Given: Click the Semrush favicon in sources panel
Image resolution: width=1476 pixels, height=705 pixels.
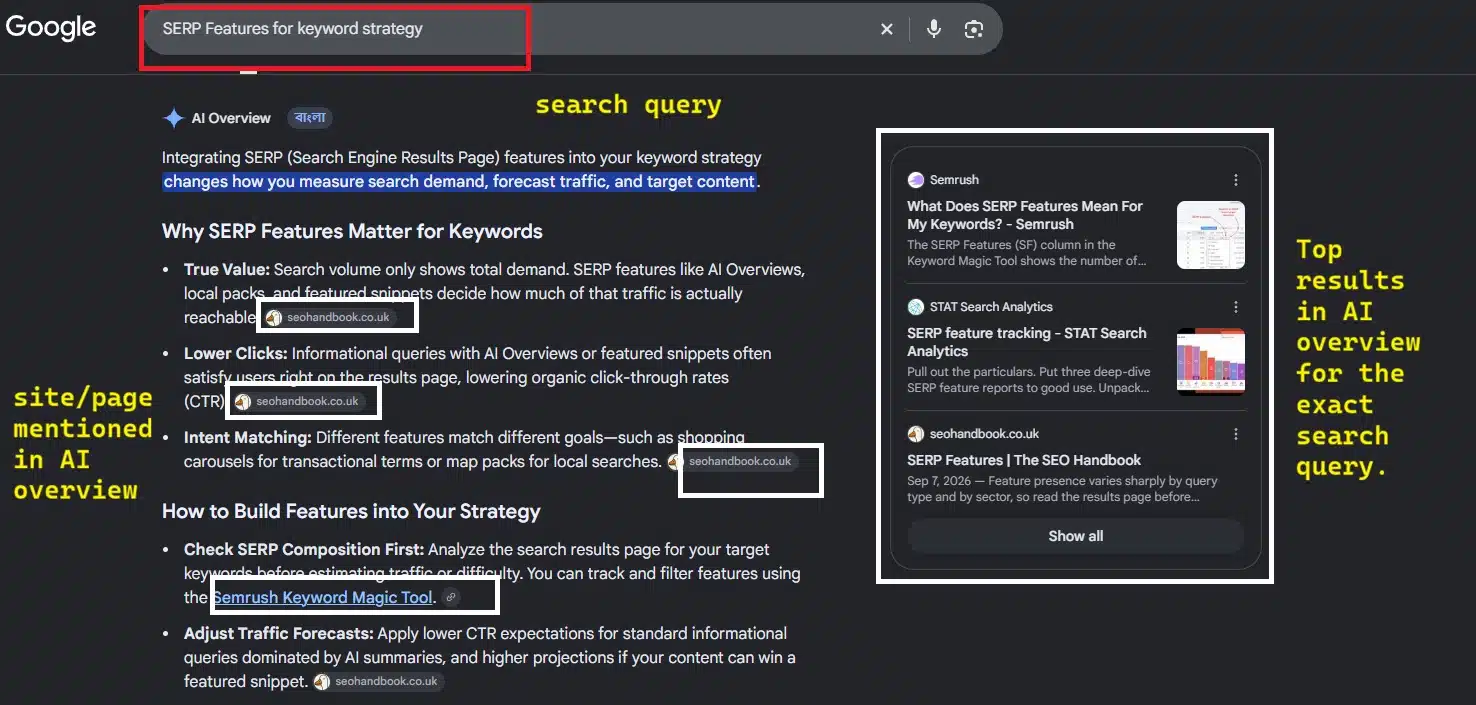Looking at the screenshot, I should pyautogui.click(x=916, y=180).
